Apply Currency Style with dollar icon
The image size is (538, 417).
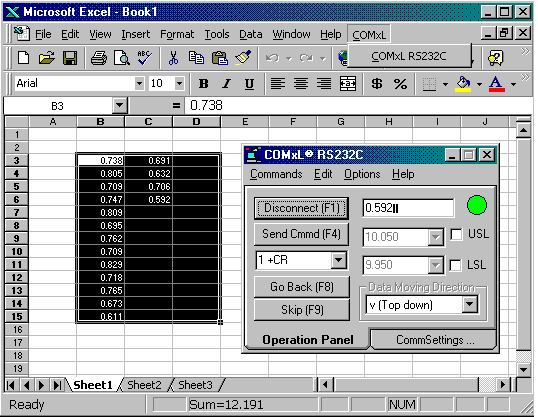(377, 83)
